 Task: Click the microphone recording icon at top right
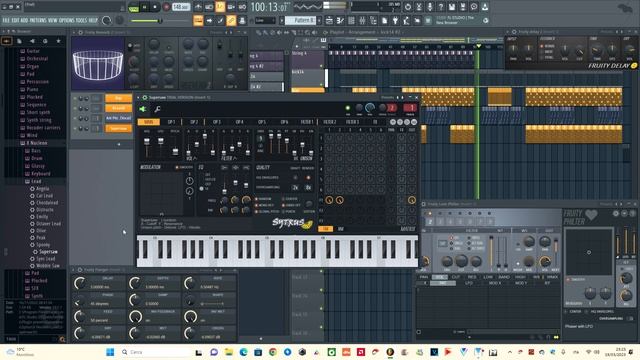click(x=430, y=7)
